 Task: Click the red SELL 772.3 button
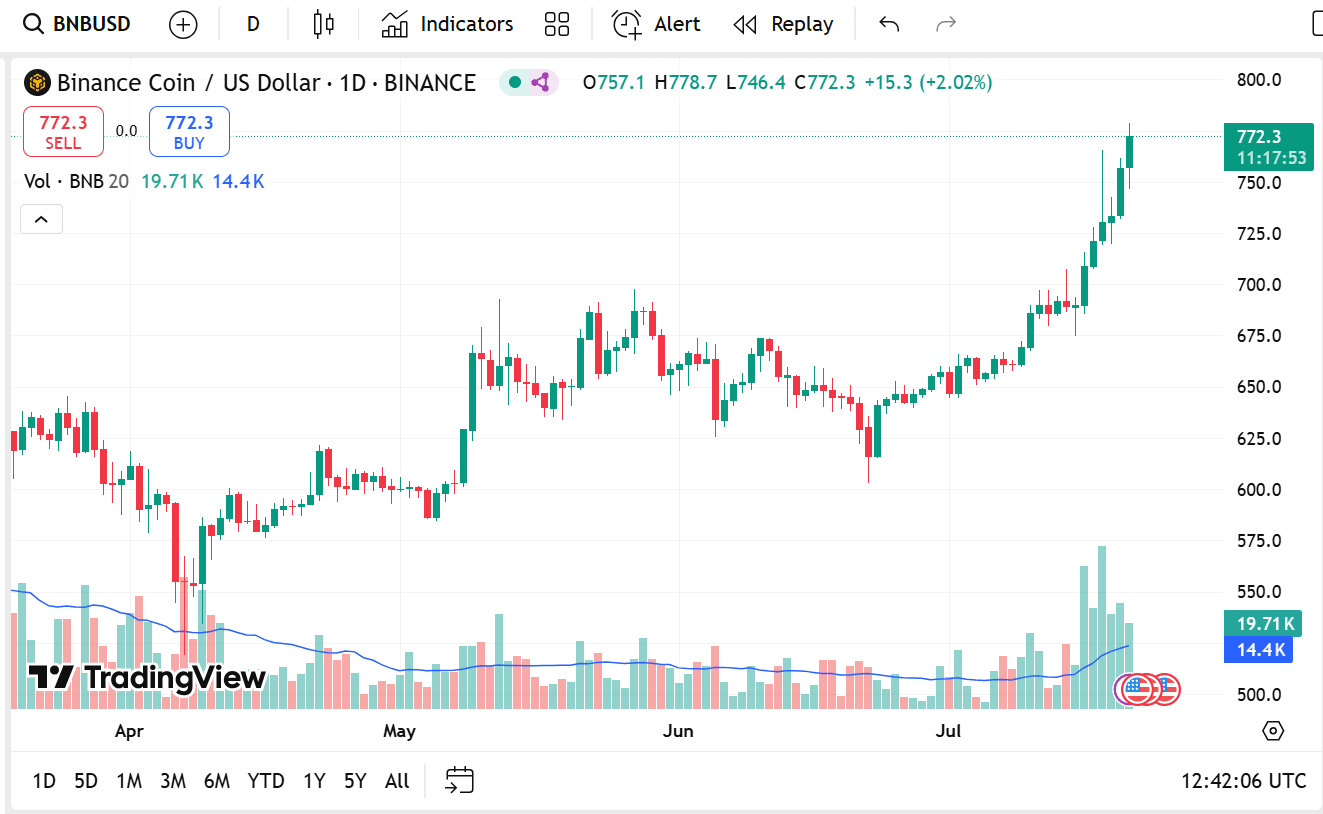(63, 132)
